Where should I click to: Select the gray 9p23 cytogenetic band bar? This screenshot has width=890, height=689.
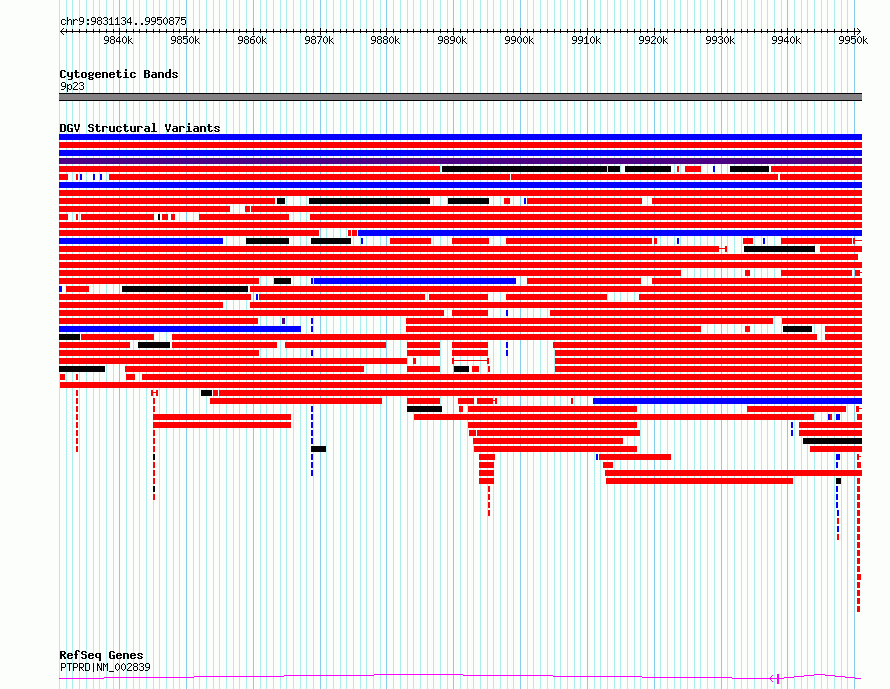(460, 97)
